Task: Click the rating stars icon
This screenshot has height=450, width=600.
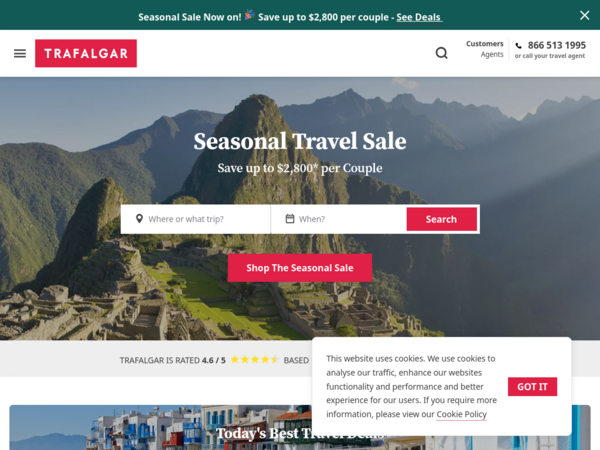Action: [254, 360]
